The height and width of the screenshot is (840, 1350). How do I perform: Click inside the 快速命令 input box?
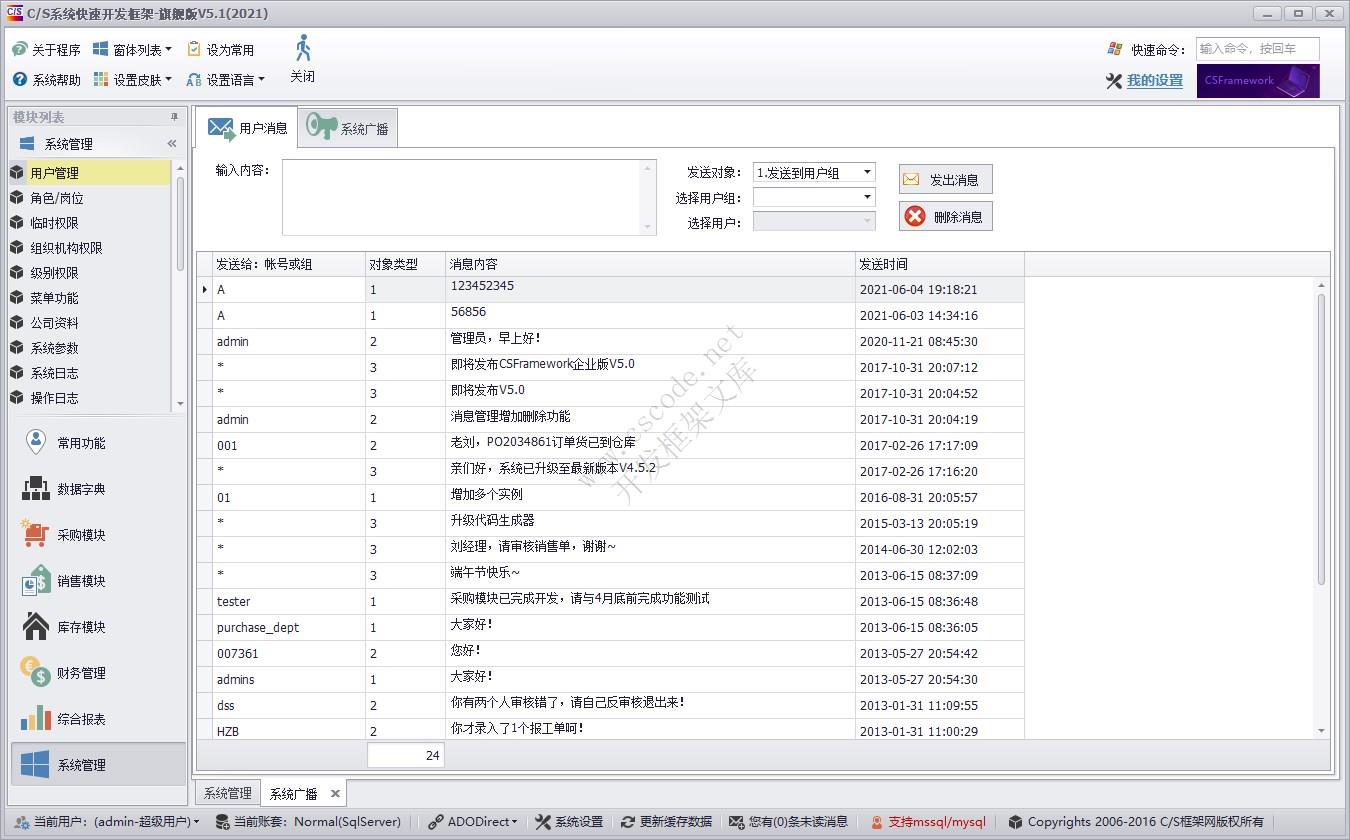tap(1258, 48)
